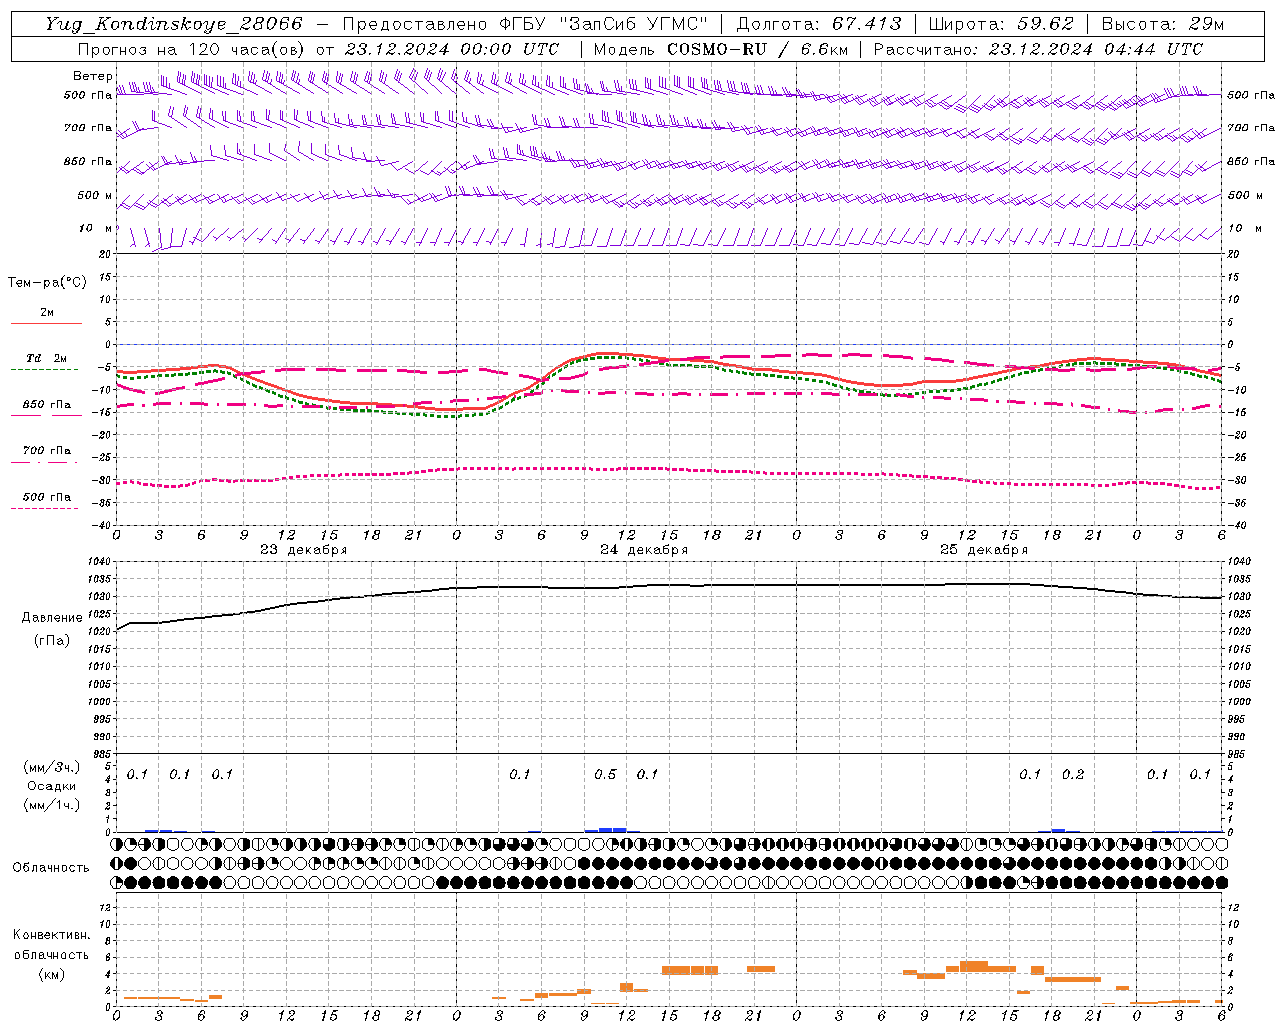The width and height of the screenshot is (1280, 1024).
Task: Click the Рассчитано: 23.12.2024 04:44 UTC timestamp
Action: (1038, 49)
